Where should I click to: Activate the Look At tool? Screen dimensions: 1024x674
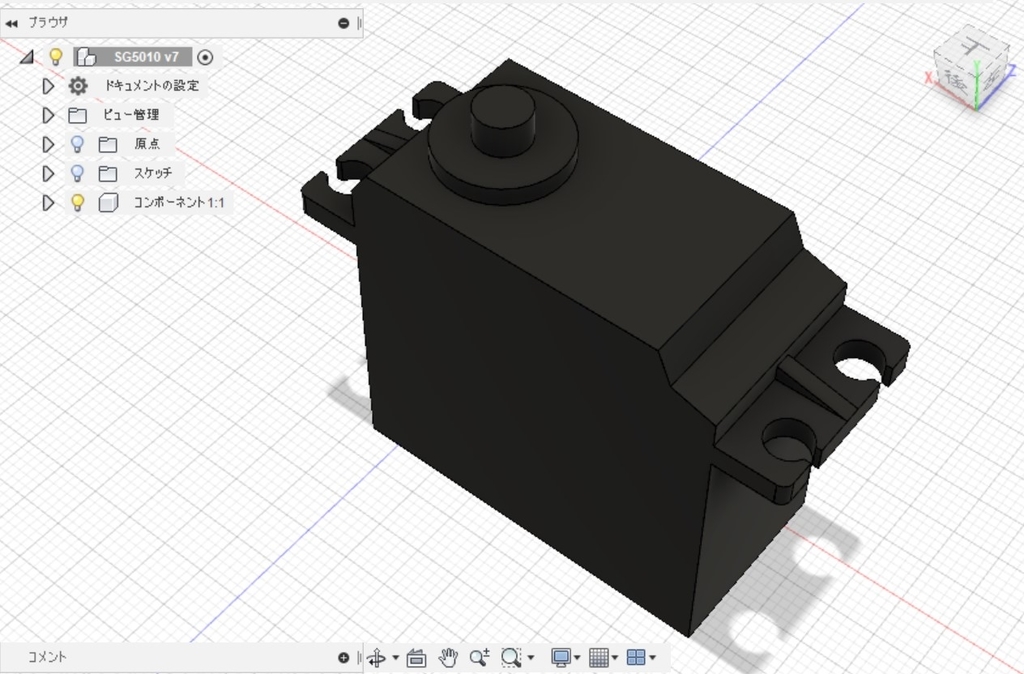(x=416, y=657)
